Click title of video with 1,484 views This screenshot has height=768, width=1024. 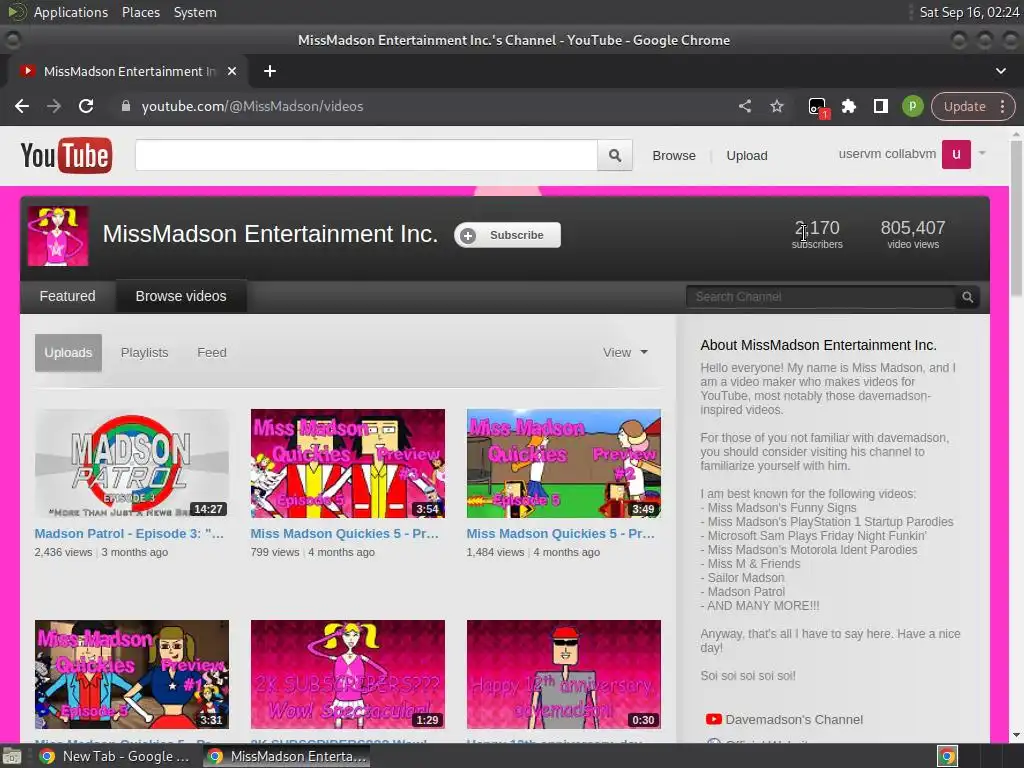tap(560, 534)
